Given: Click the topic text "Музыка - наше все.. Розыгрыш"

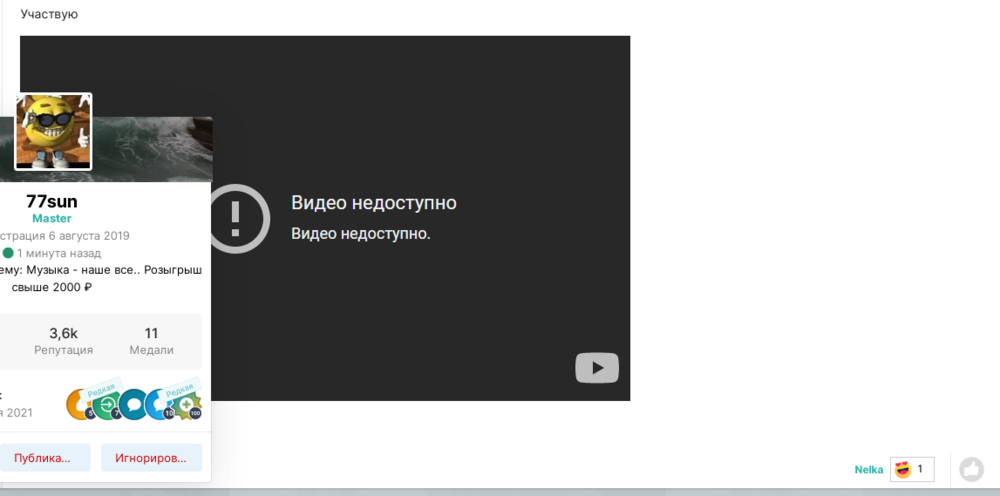Looking at the screenshot, I should [x=114, y=270].
